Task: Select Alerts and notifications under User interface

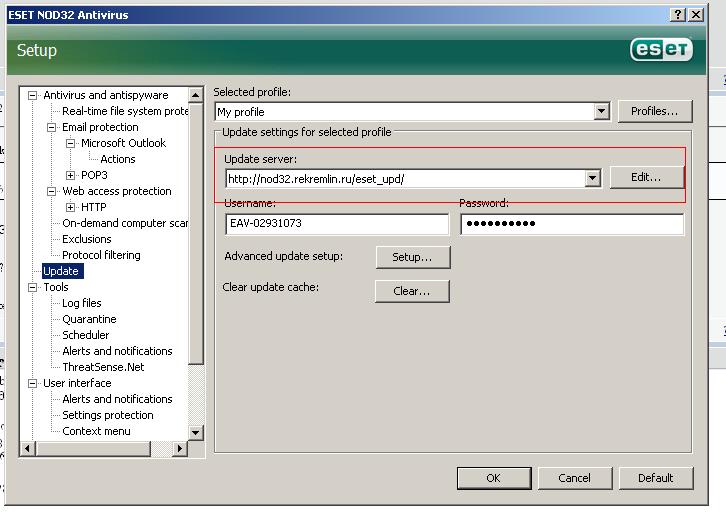Action: coord(117,399)
